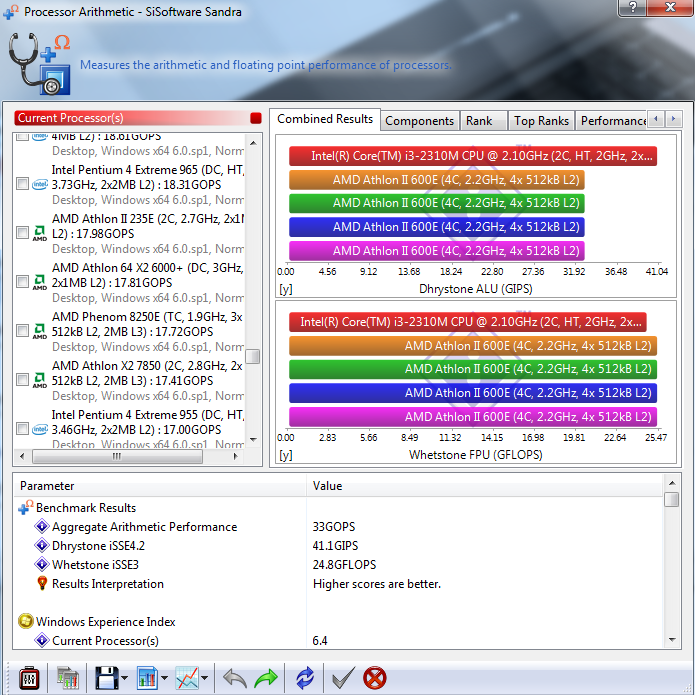This screenshot has height=695, width=695.
Task: Click the processor list vertical scrollbar thumb
Action: coord(253,356)
